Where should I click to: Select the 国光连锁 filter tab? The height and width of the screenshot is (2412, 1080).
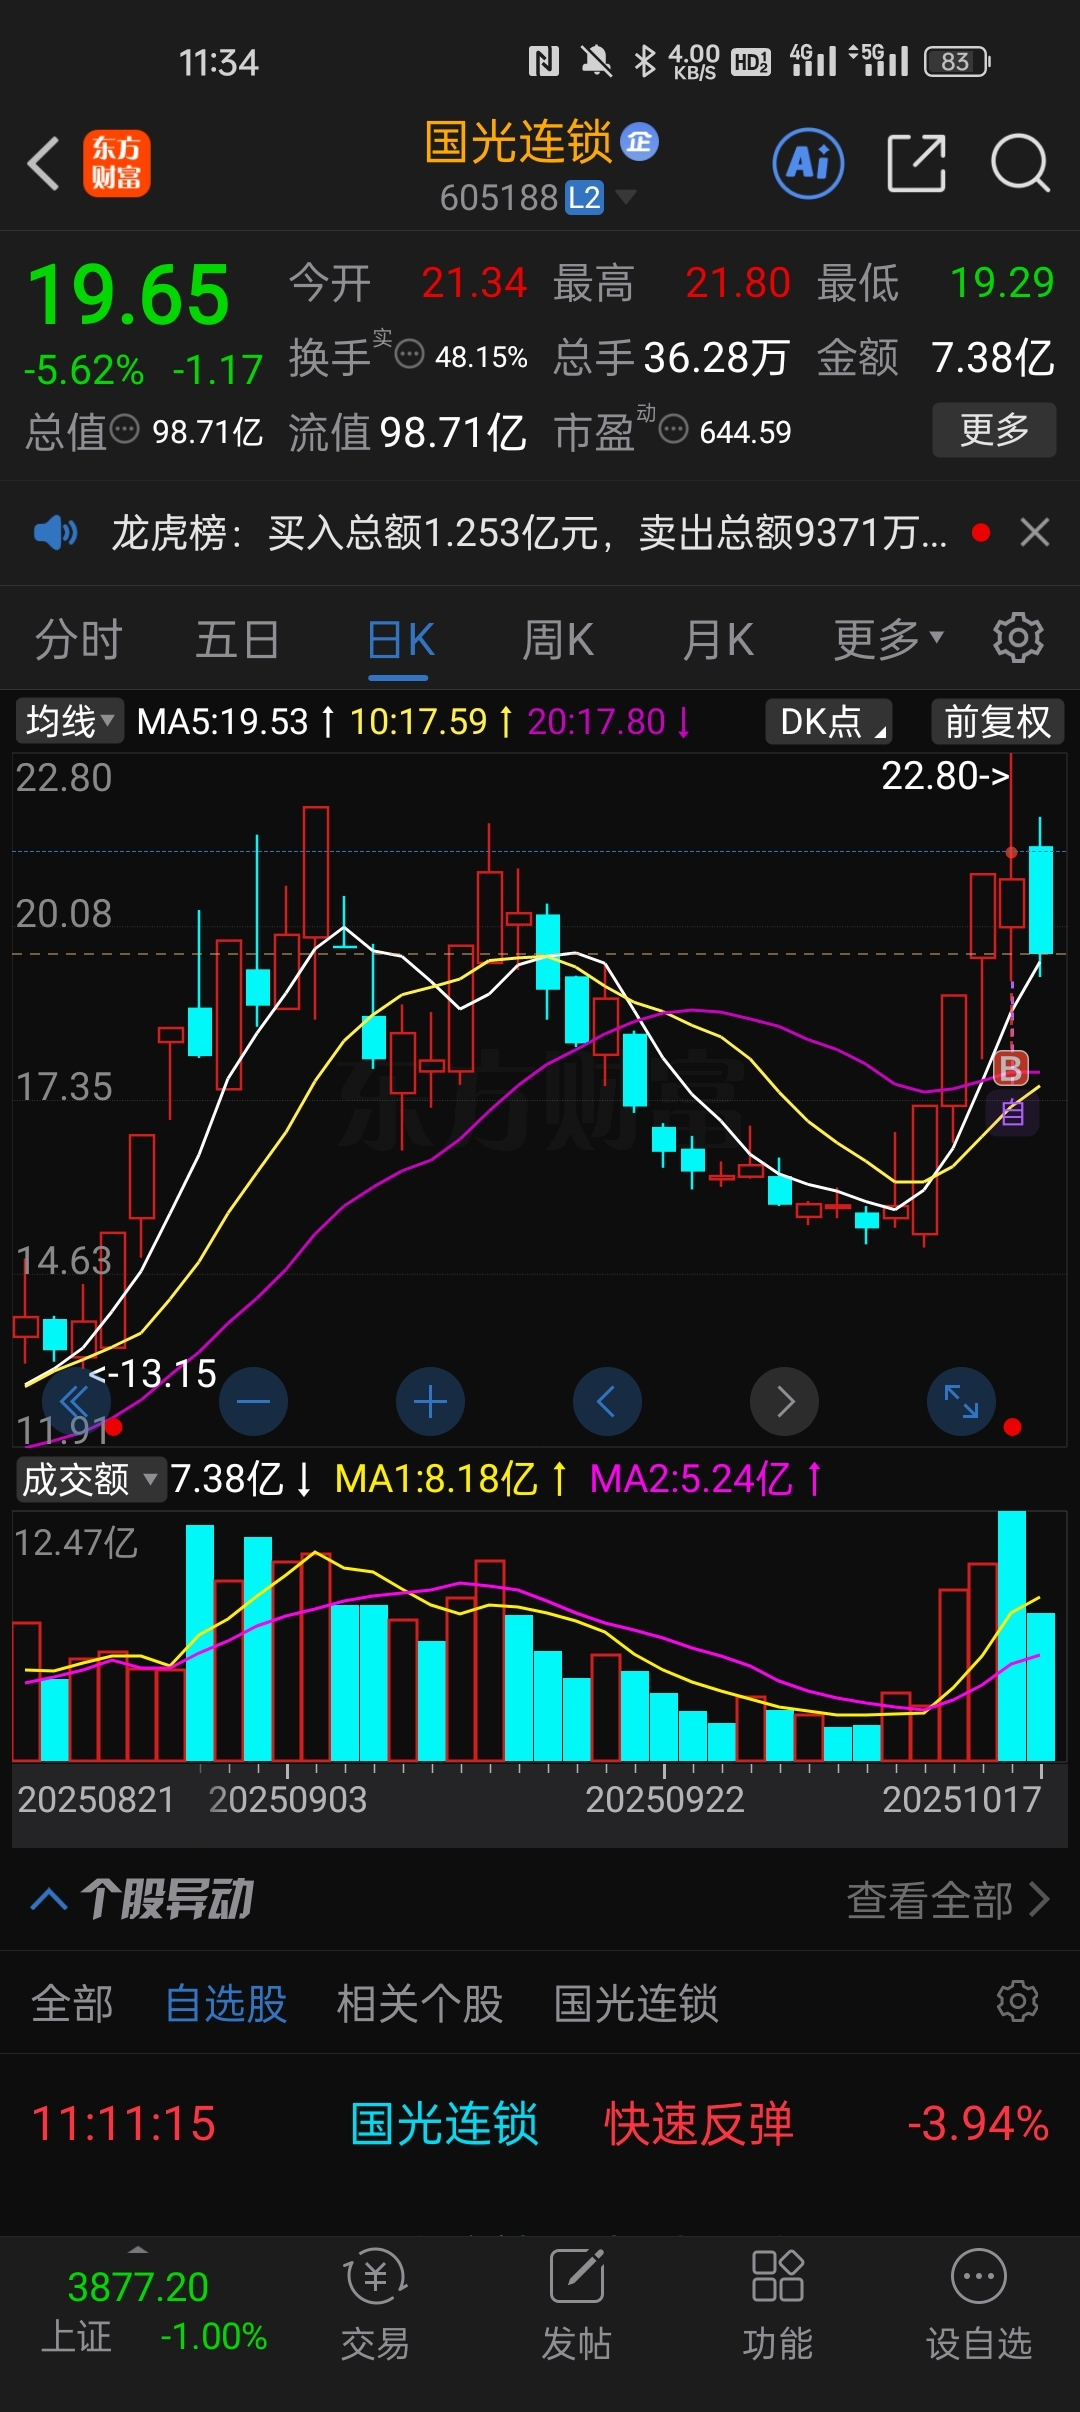click(636, 2003)
